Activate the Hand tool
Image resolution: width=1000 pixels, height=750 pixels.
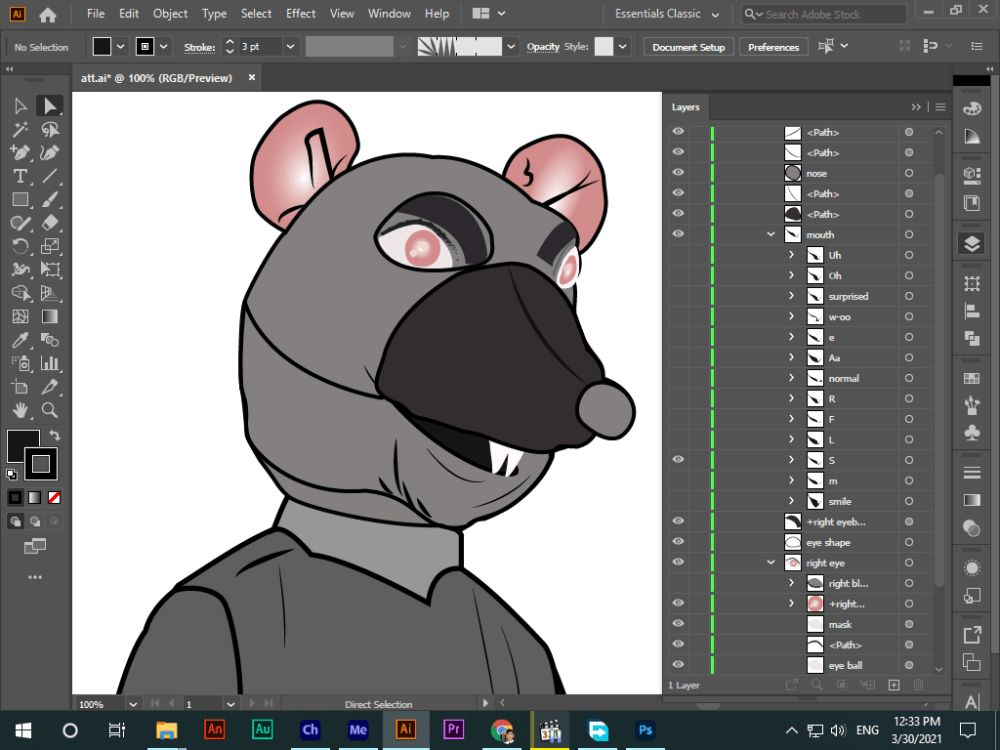tap(20, 410)
